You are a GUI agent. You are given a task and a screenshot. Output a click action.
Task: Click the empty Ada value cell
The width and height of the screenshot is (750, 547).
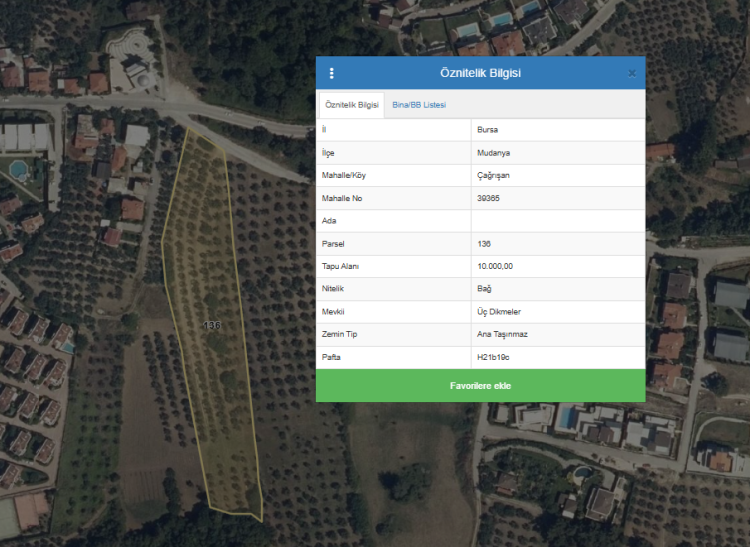pos(557,221)
